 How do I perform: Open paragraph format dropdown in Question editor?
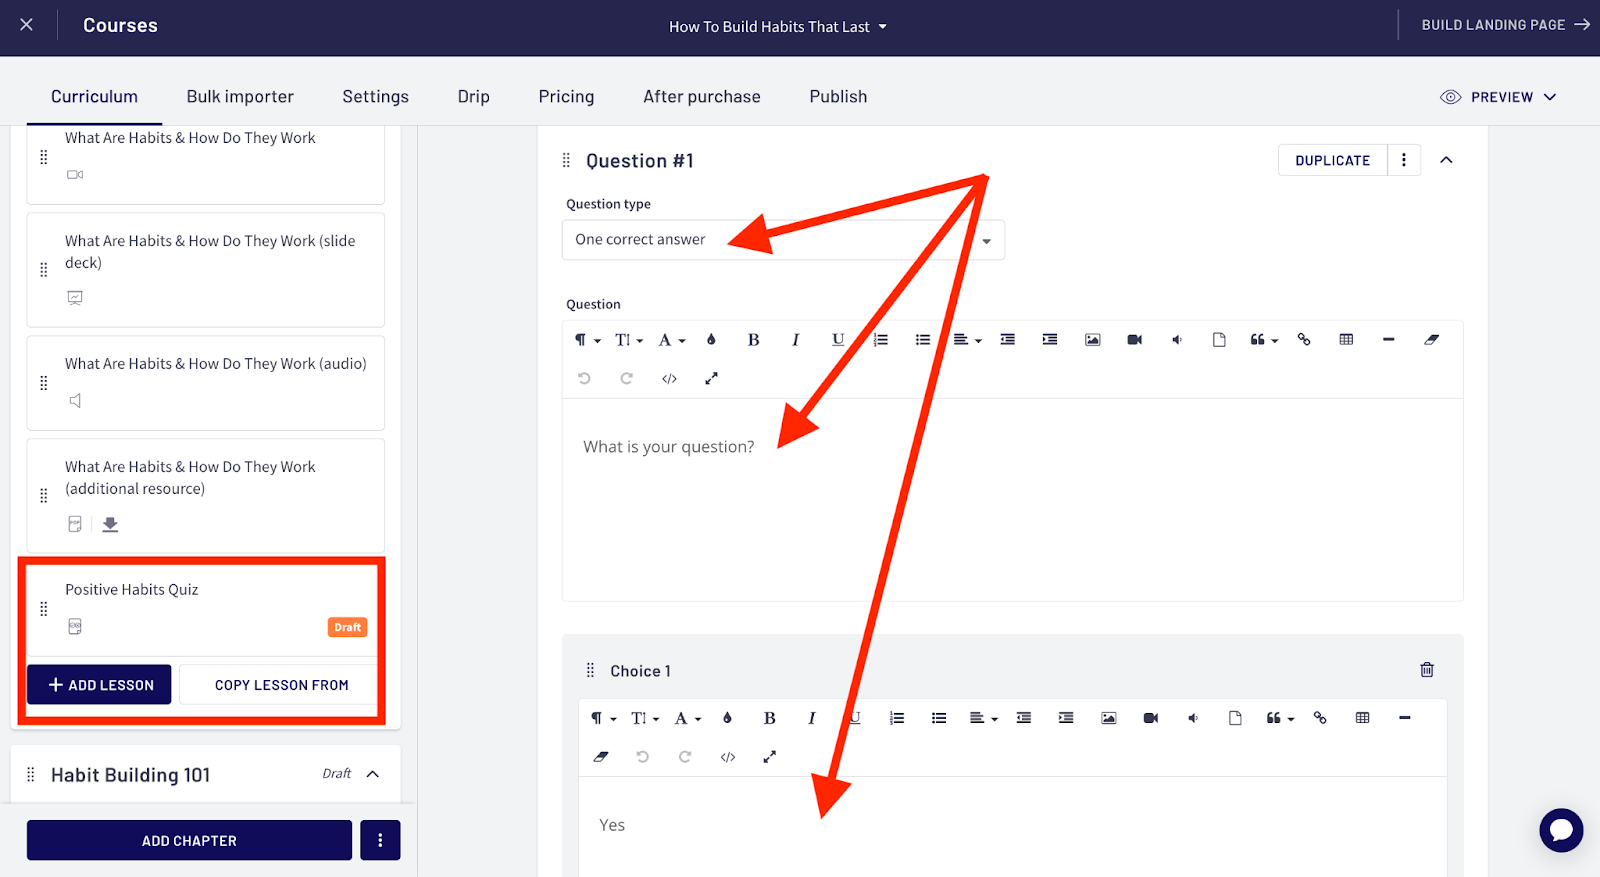(x=588, y=340)
